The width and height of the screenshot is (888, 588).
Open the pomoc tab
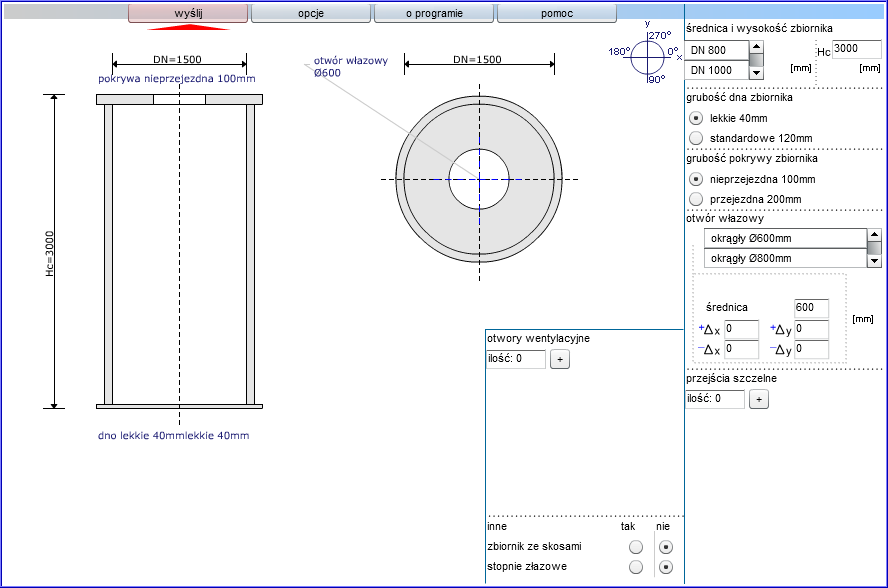tap(557, 13)
